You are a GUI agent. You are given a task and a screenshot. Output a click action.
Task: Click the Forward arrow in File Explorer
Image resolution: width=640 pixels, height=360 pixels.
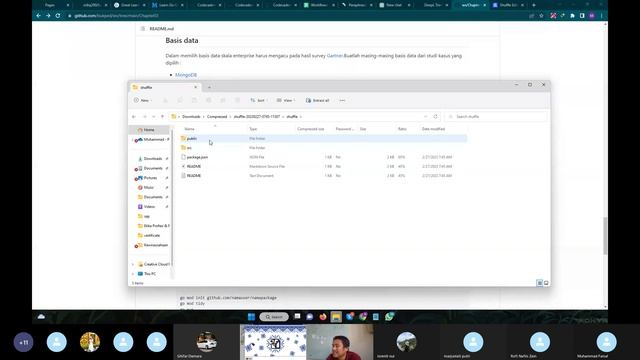coord(144,117)
